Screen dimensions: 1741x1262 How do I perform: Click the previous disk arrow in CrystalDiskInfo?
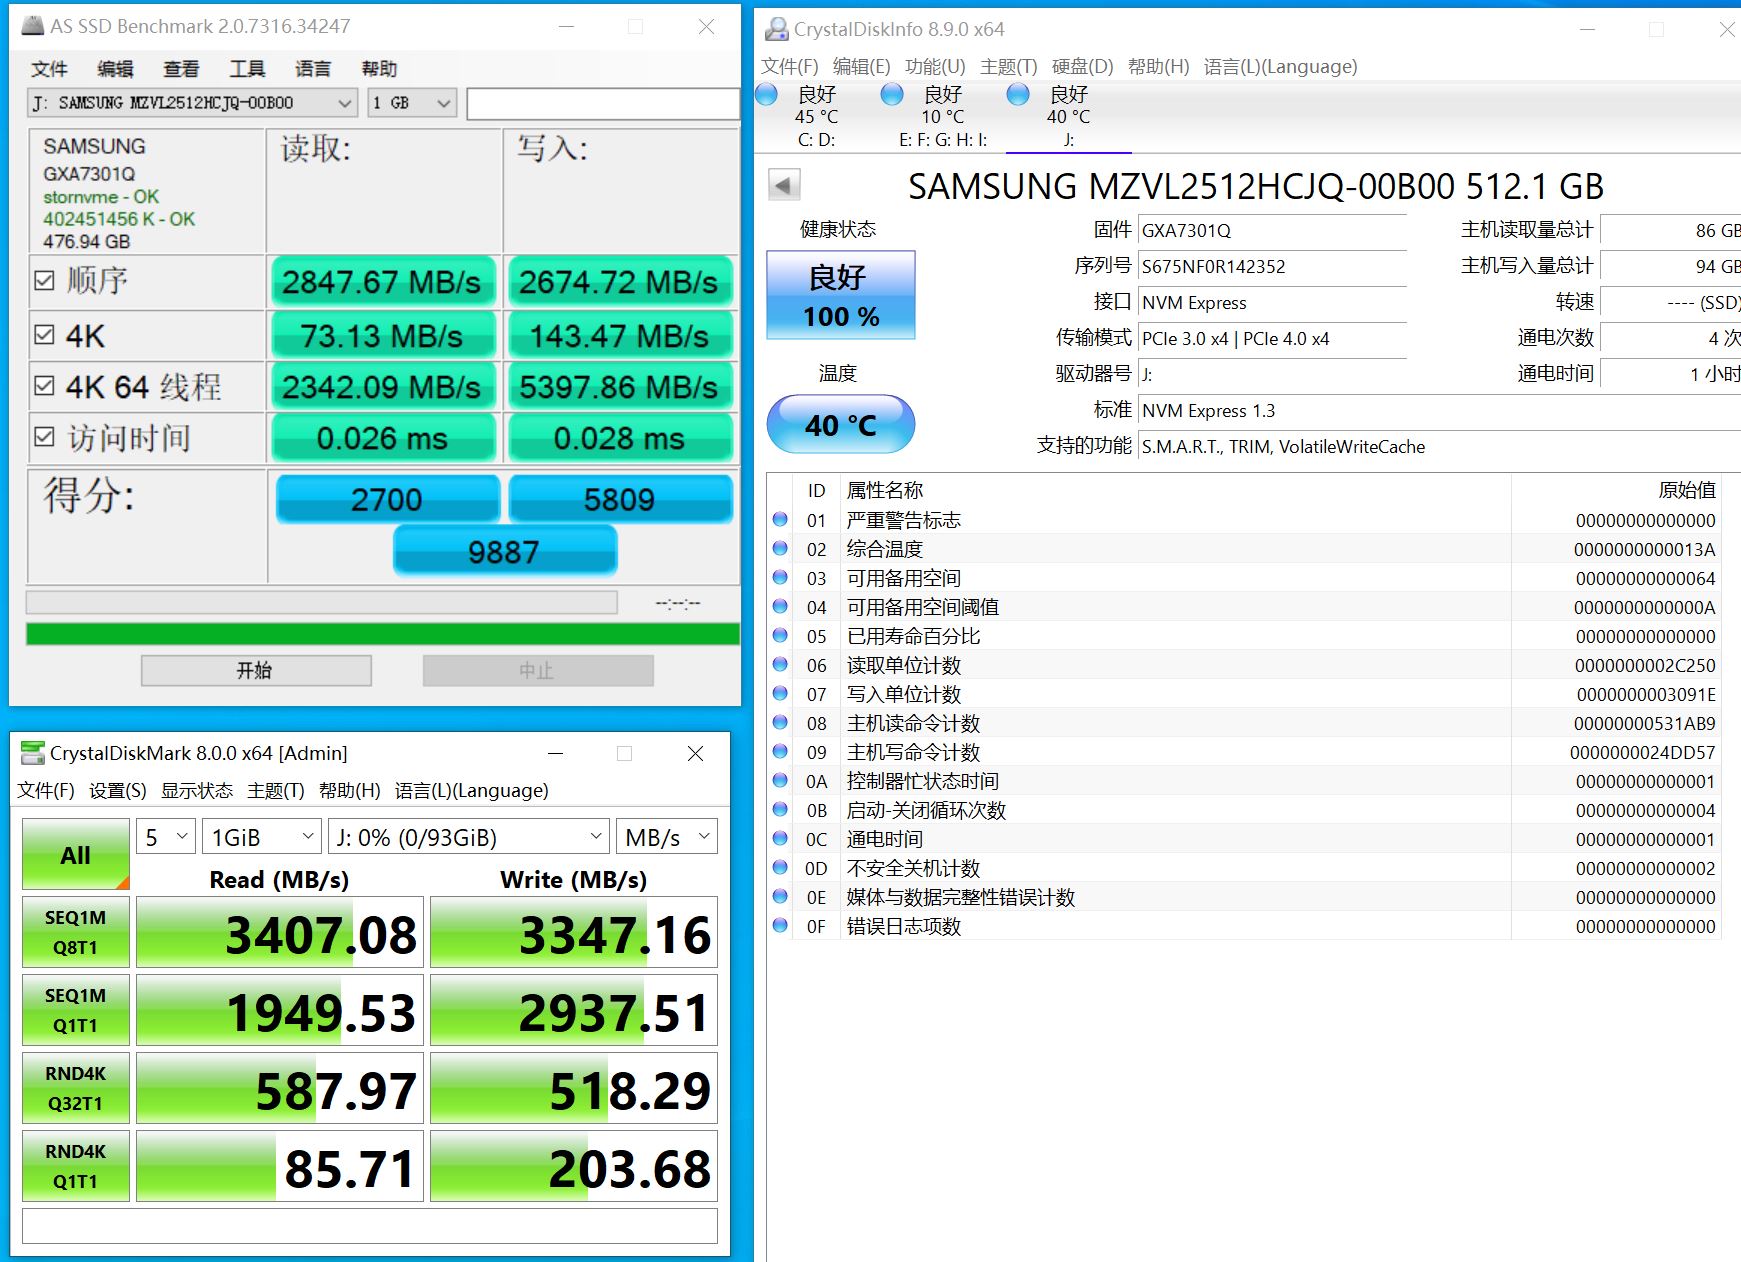pos(784,185)
